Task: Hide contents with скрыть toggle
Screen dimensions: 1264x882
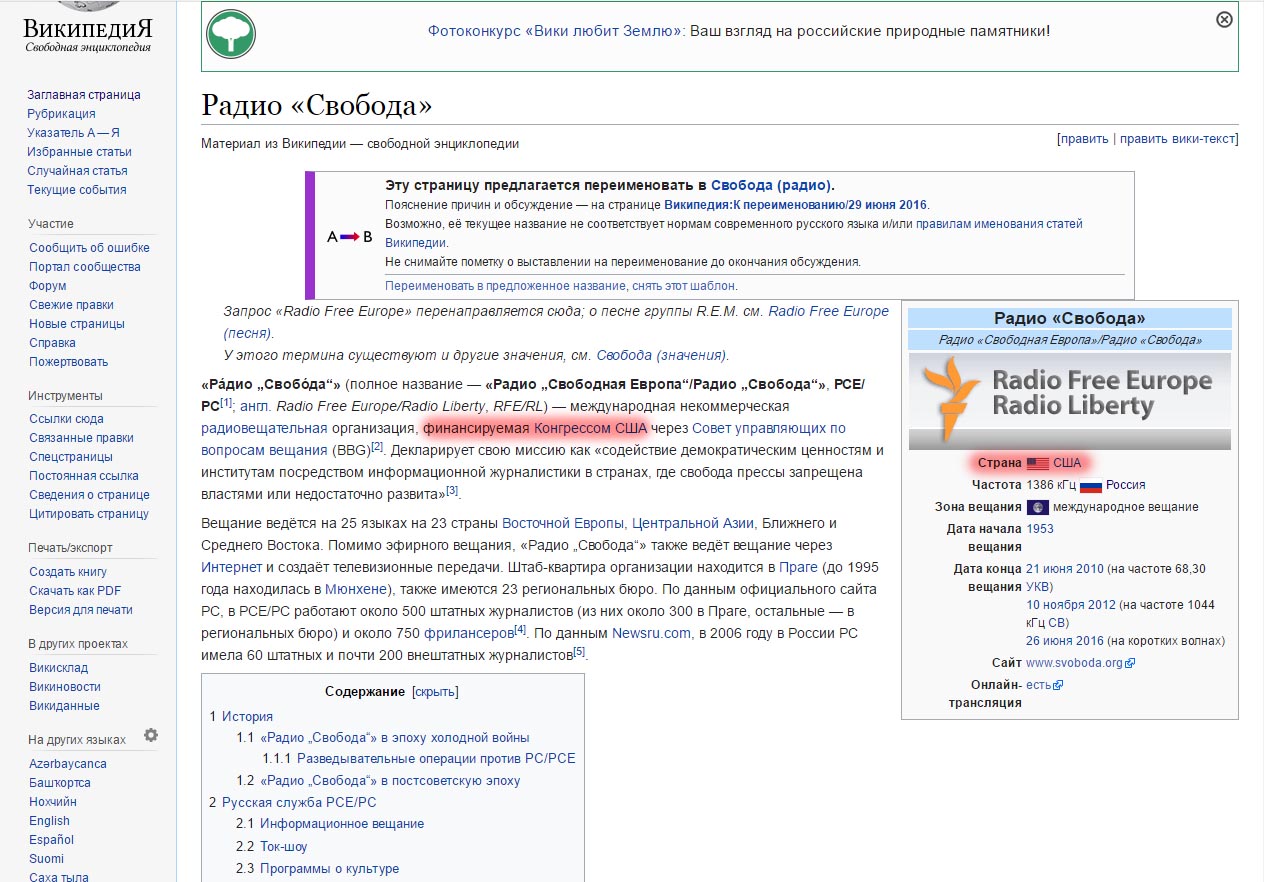Action: pyautogui.click(x=434, y=692)
